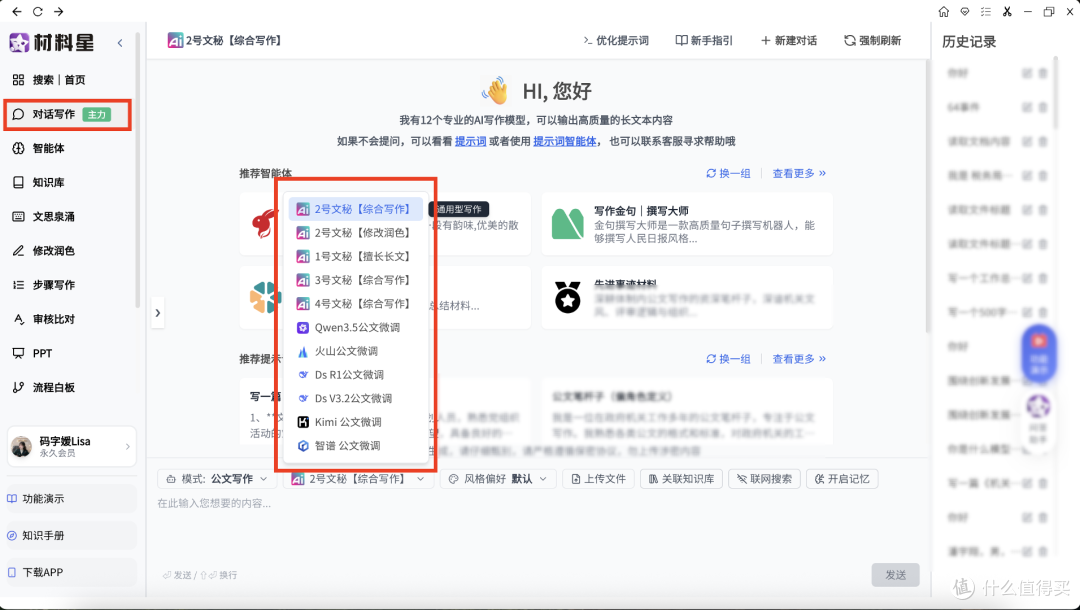Click 换一组 next to 推荐智能体

click(x=728, y=173)
